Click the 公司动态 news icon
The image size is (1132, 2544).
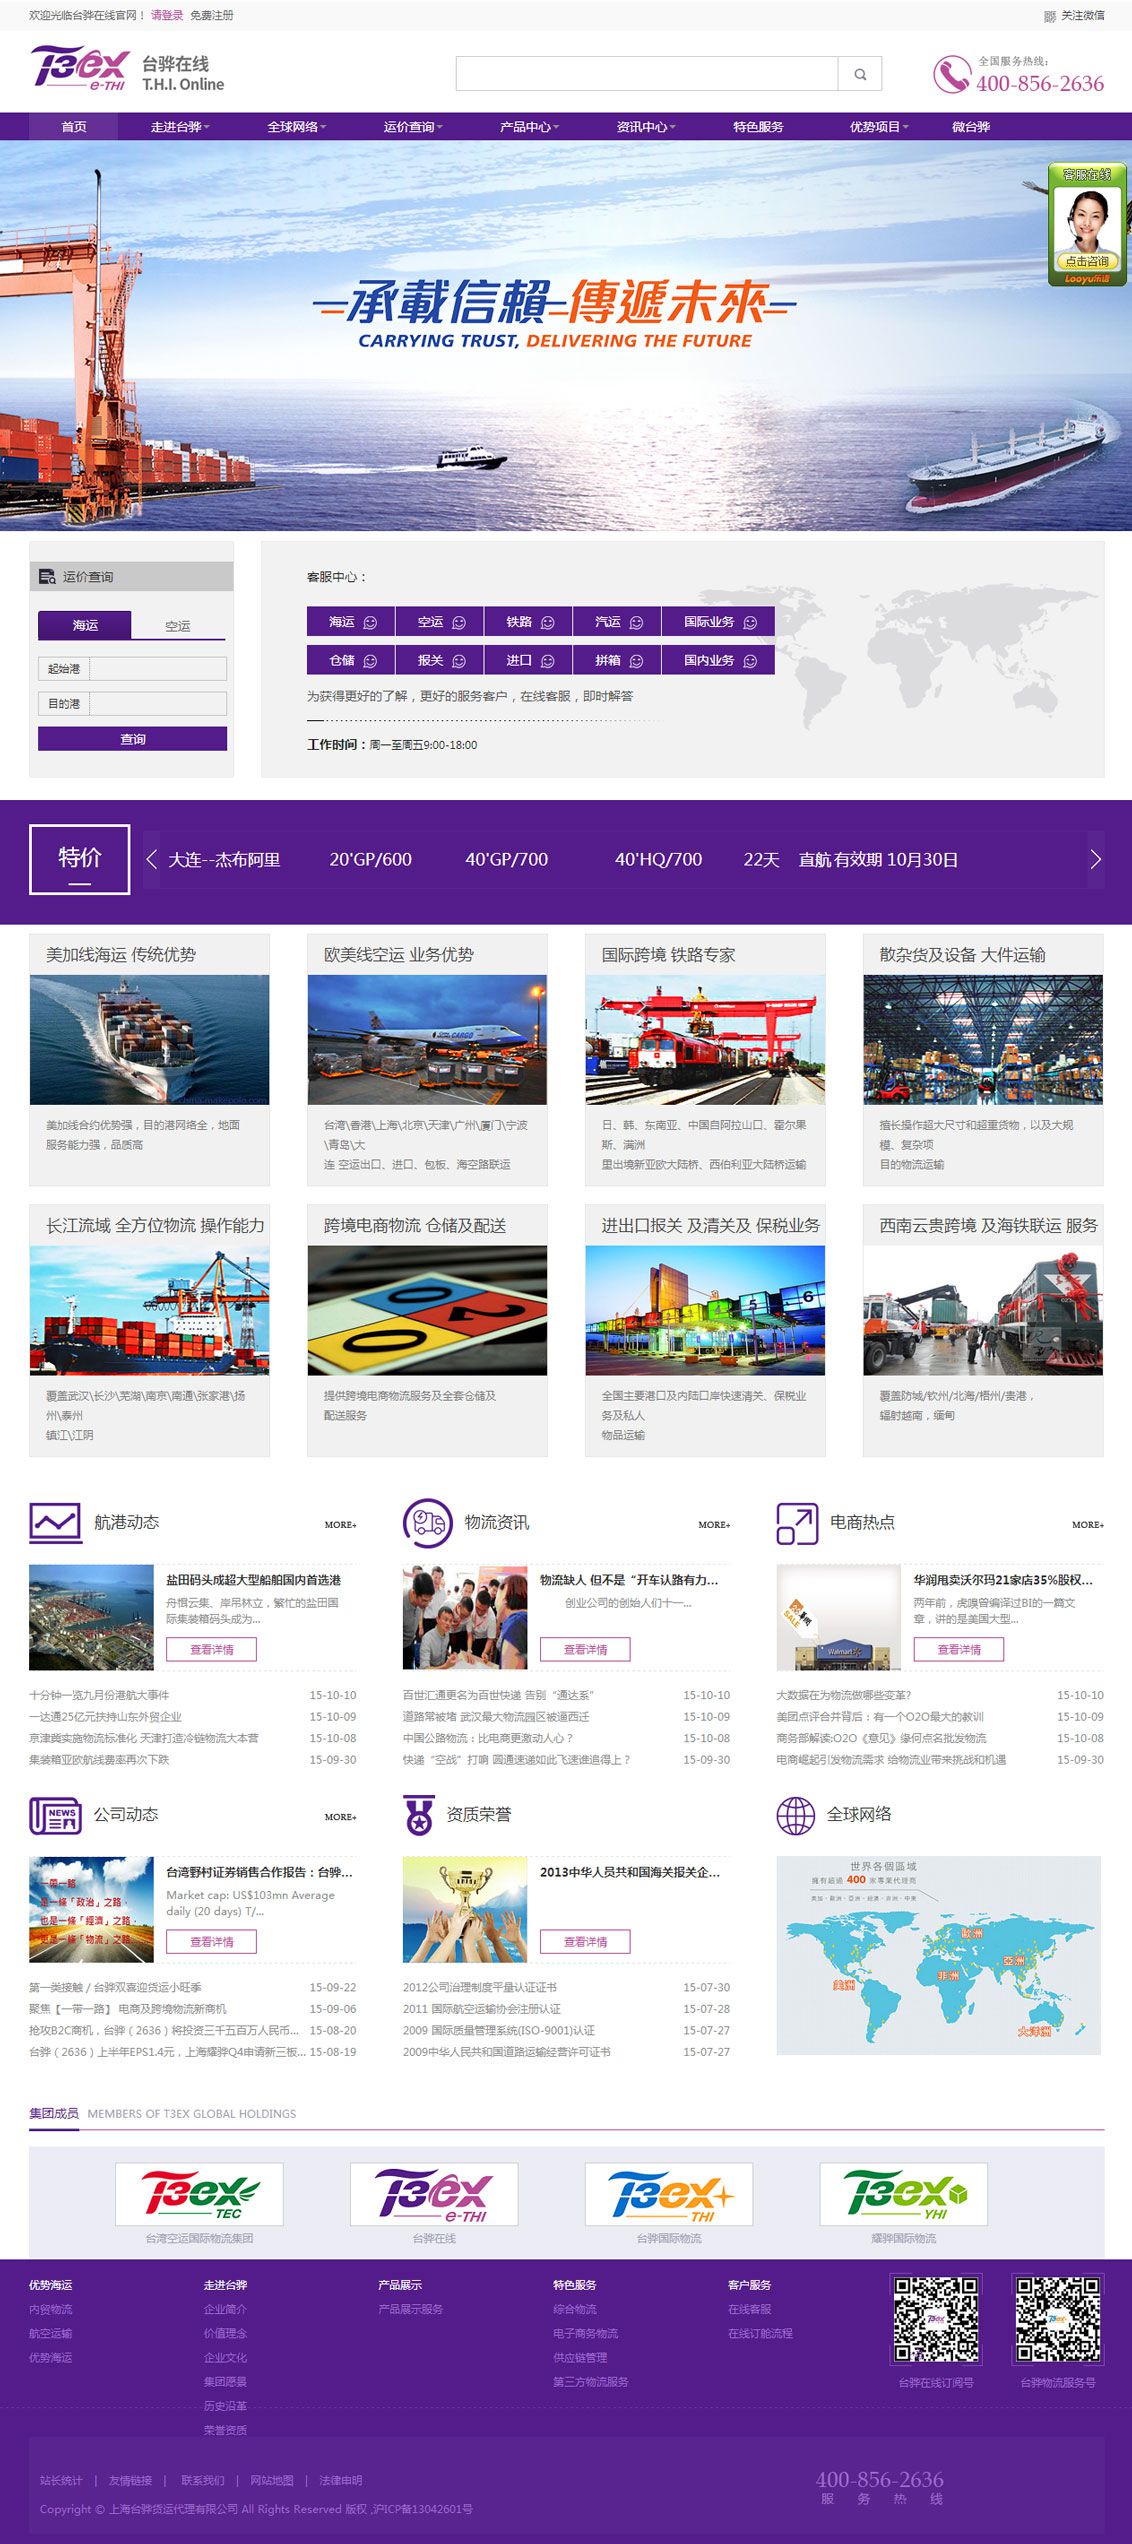[55, 1815]
